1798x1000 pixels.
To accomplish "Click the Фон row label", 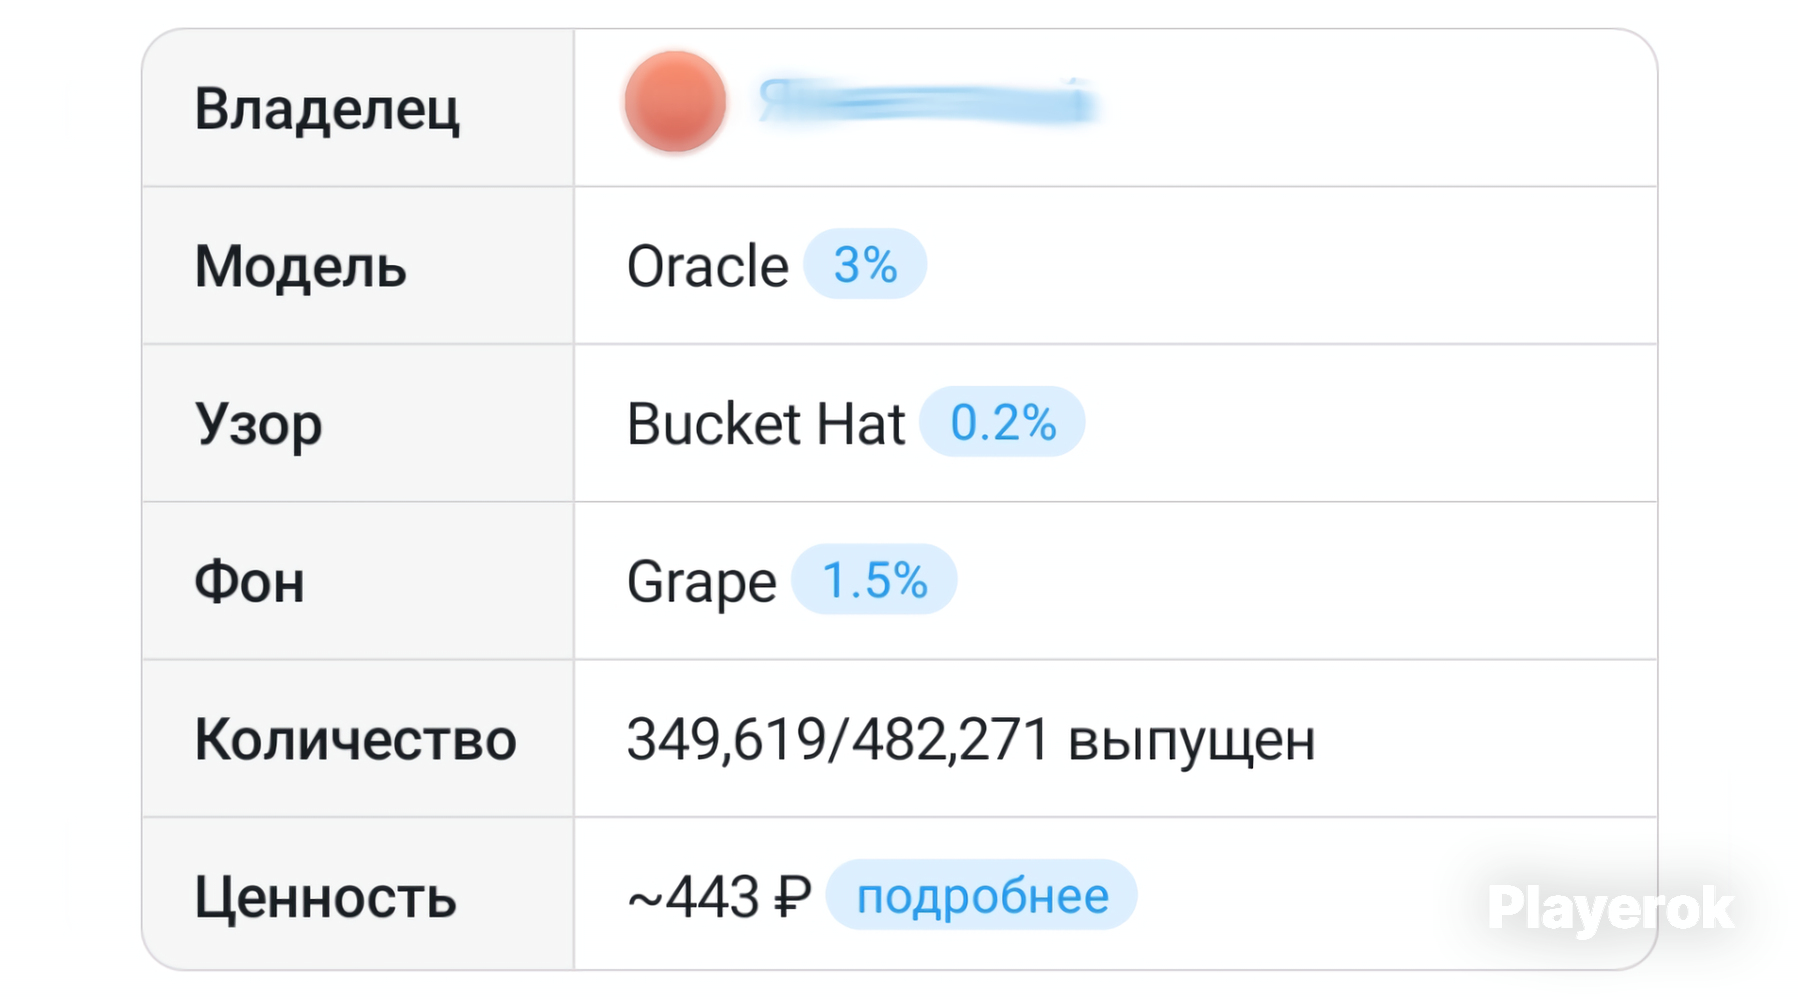I will (x=249, y=582).
